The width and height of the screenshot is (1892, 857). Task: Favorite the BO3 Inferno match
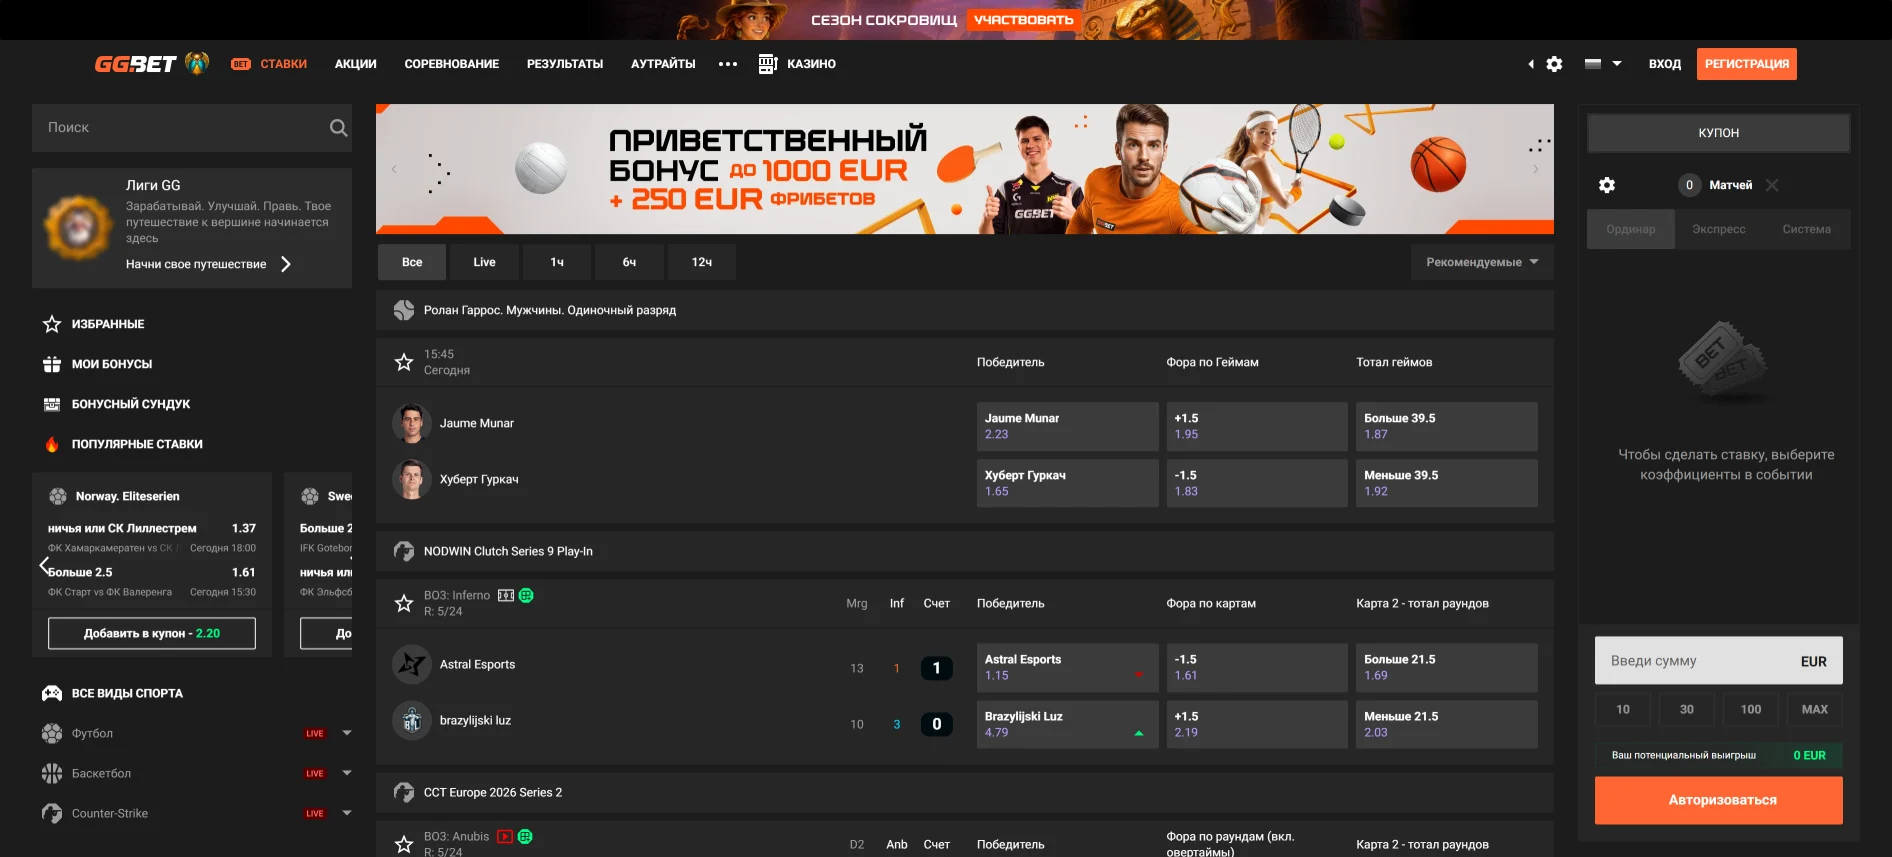[404, 603]
